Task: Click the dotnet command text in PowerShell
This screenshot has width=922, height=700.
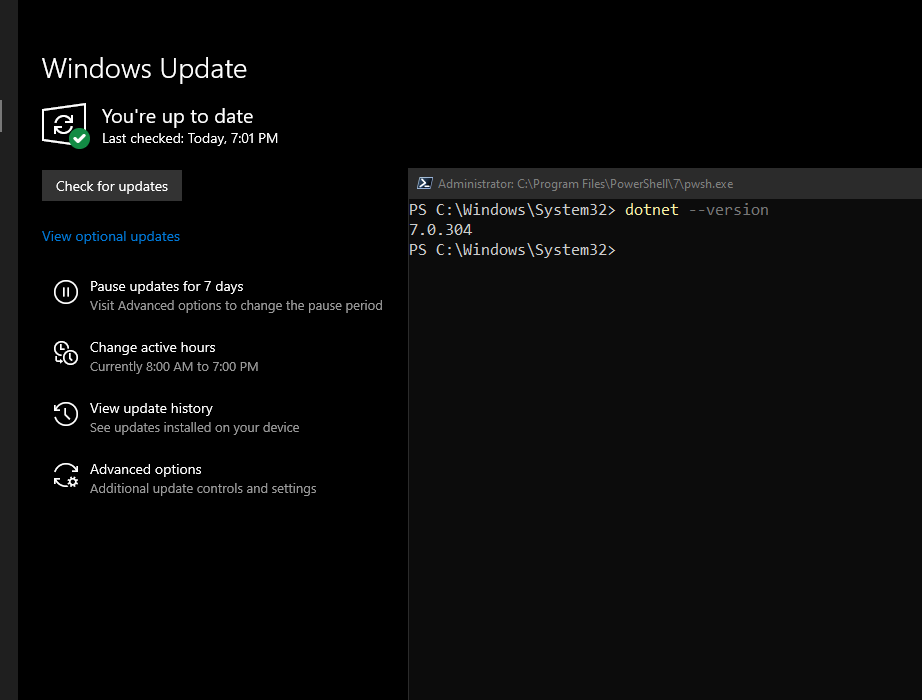Action: [x=652, y=210]
